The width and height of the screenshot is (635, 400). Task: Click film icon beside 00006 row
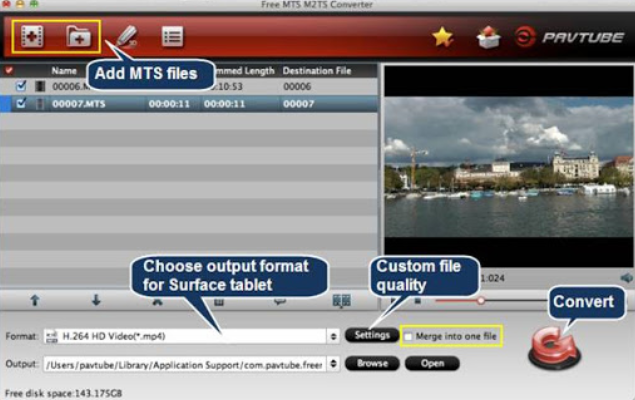40,86
